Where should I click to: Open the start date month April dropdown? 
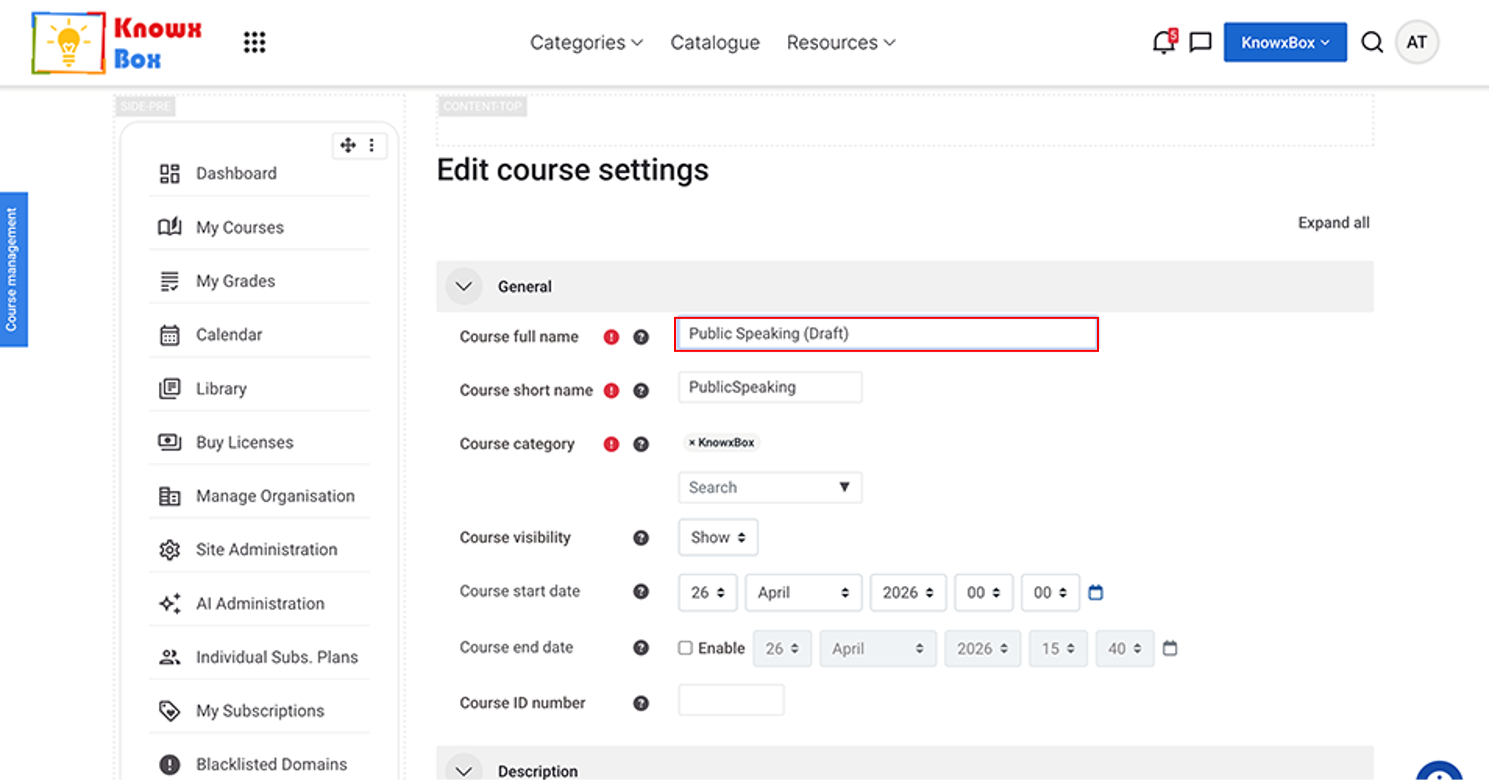804,593
